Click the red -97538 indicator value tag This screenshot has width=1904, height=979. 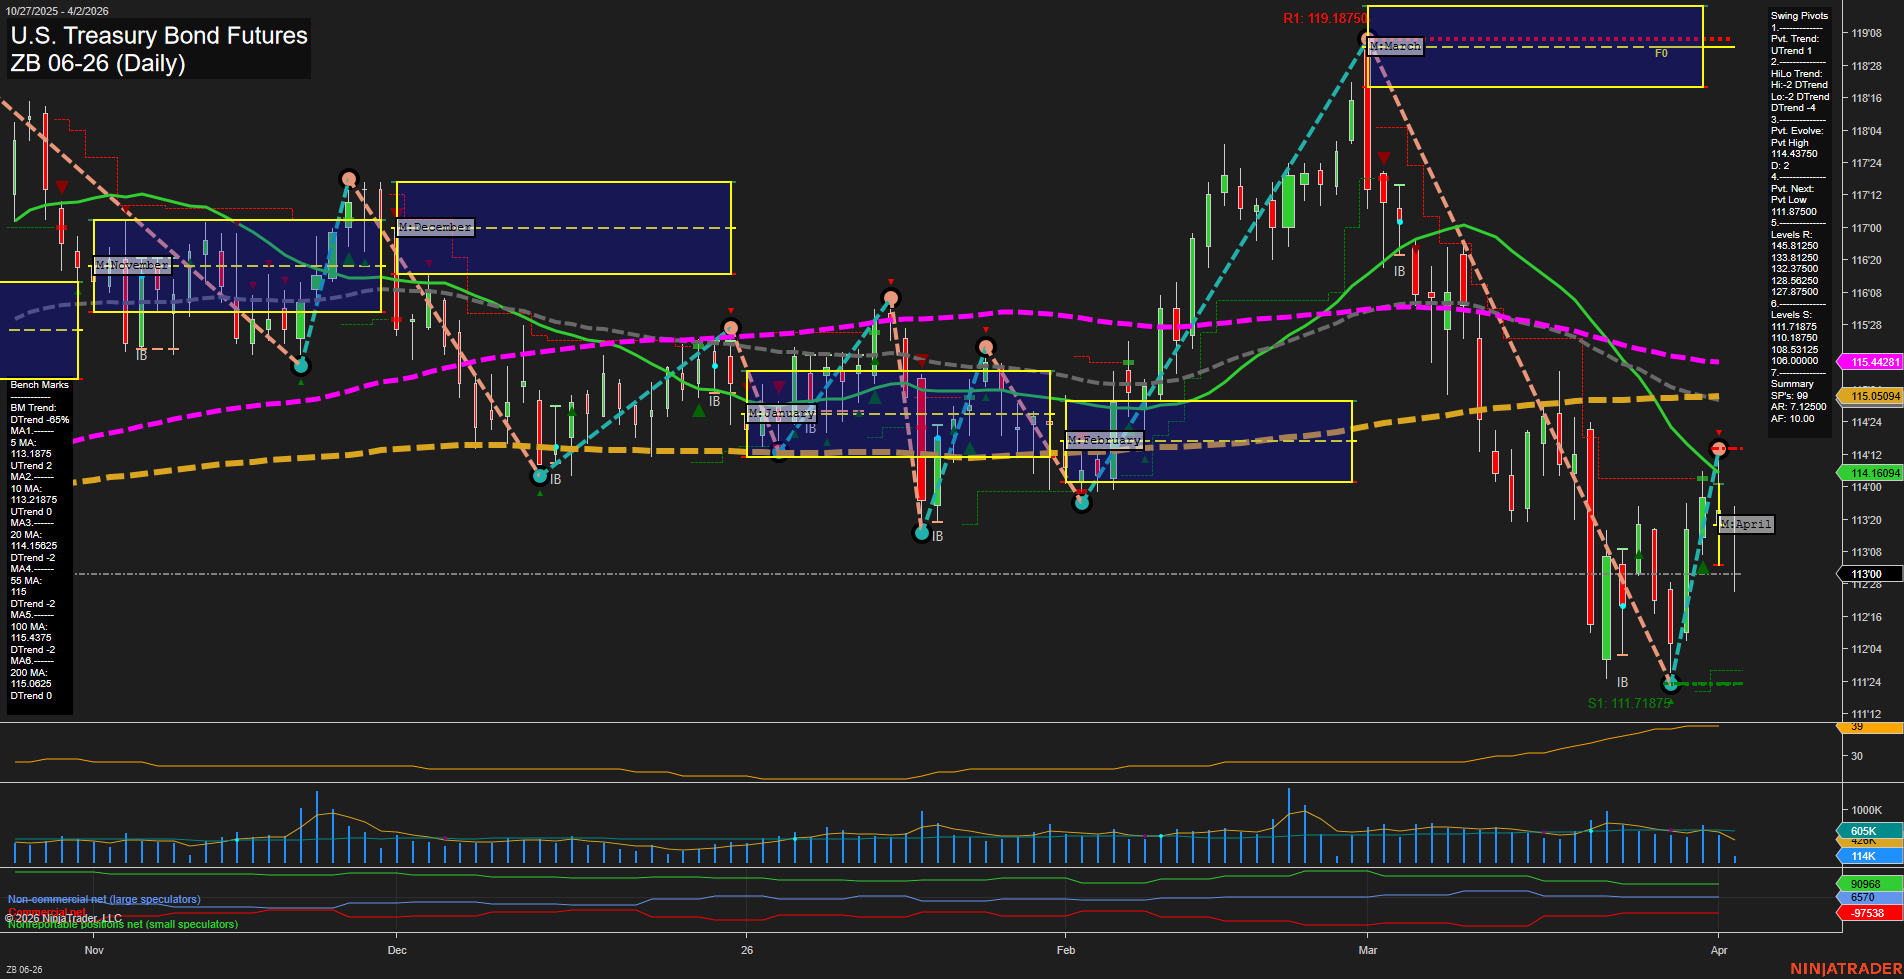click(1868, 913)
